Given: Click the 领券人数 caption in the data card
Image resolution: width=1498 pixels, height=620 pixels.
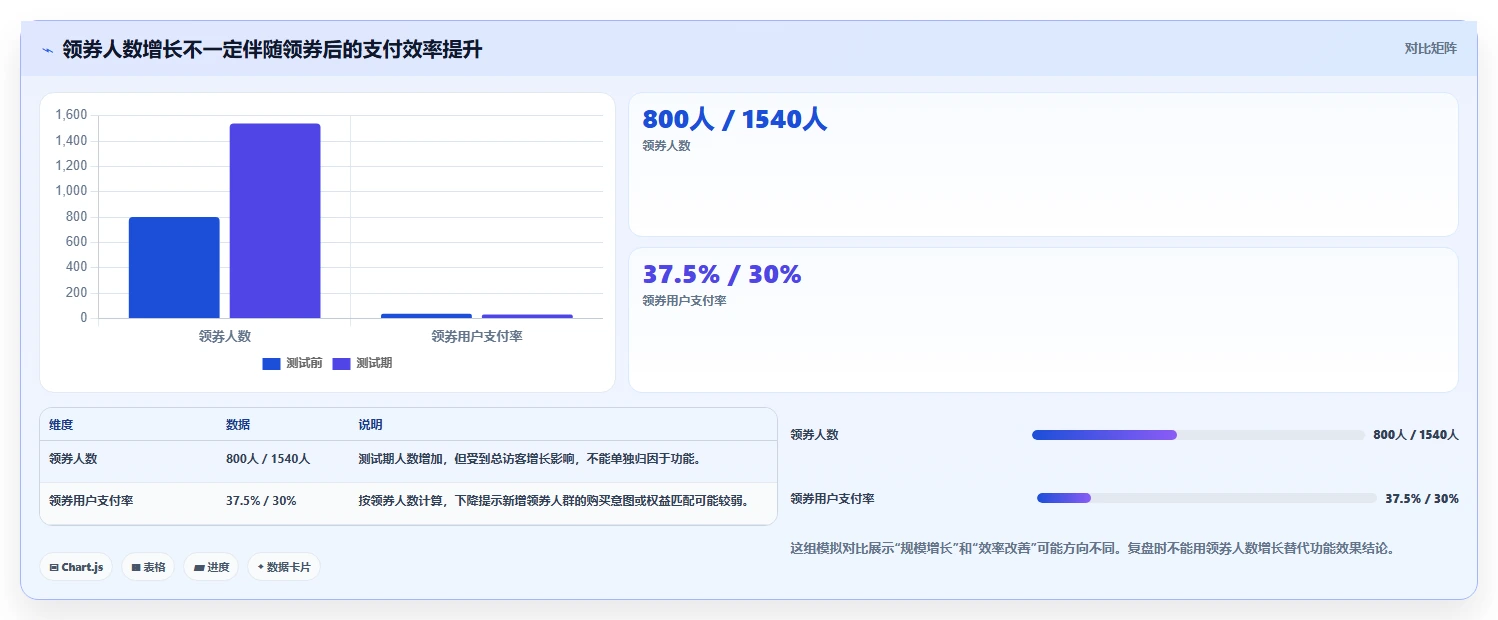Looking at the screenshot, I should tap(666, 146).
